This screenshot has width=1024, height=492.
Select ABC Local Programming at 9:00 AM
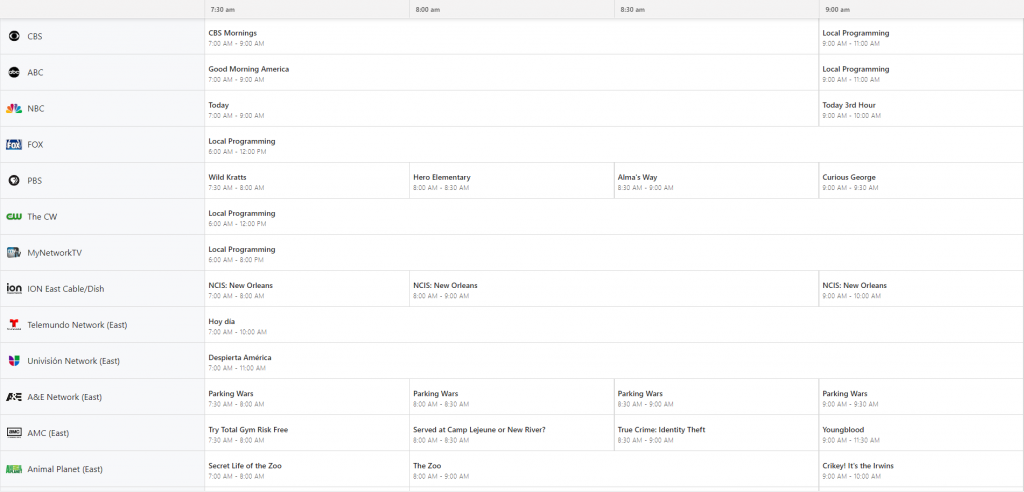pos(921,73)
